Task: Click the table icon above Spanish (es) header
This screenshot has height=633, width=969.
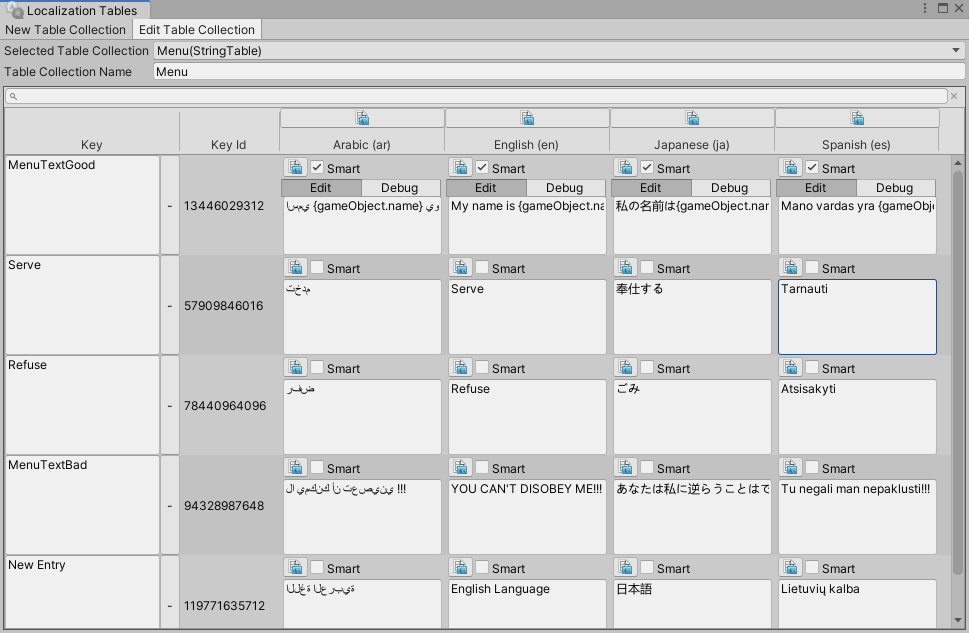Action: click(x=858, y=117)
